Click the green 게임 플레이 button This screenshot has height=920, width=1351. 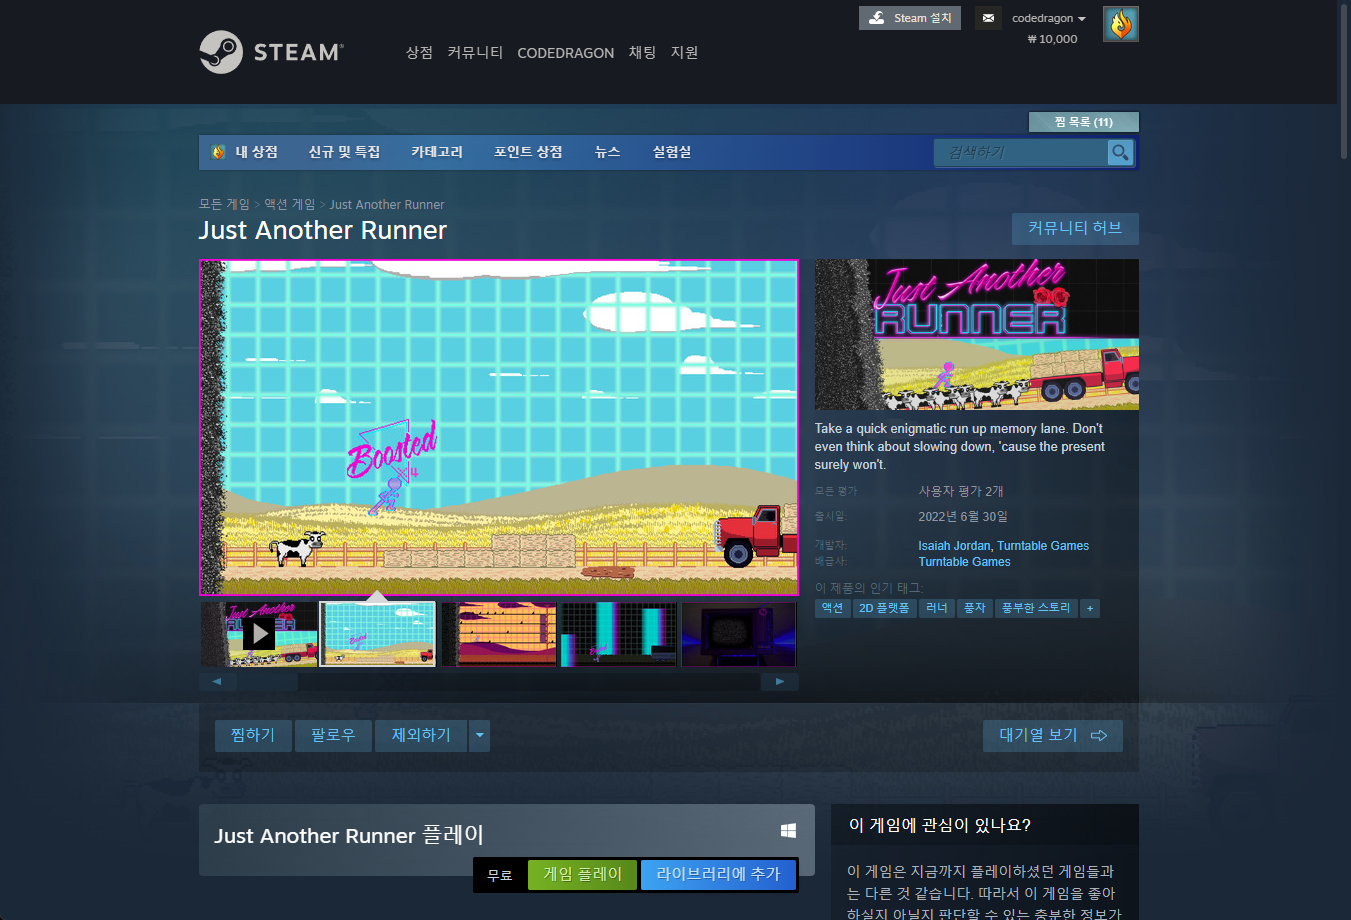pyautogui.click(x=582, y=875)
